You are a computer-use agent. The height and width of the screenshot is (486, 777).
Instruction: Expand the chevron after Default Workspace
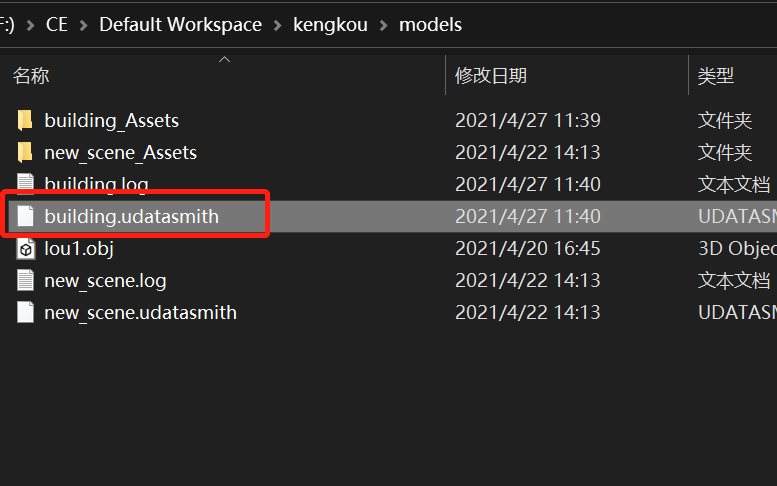click(278, 25)
